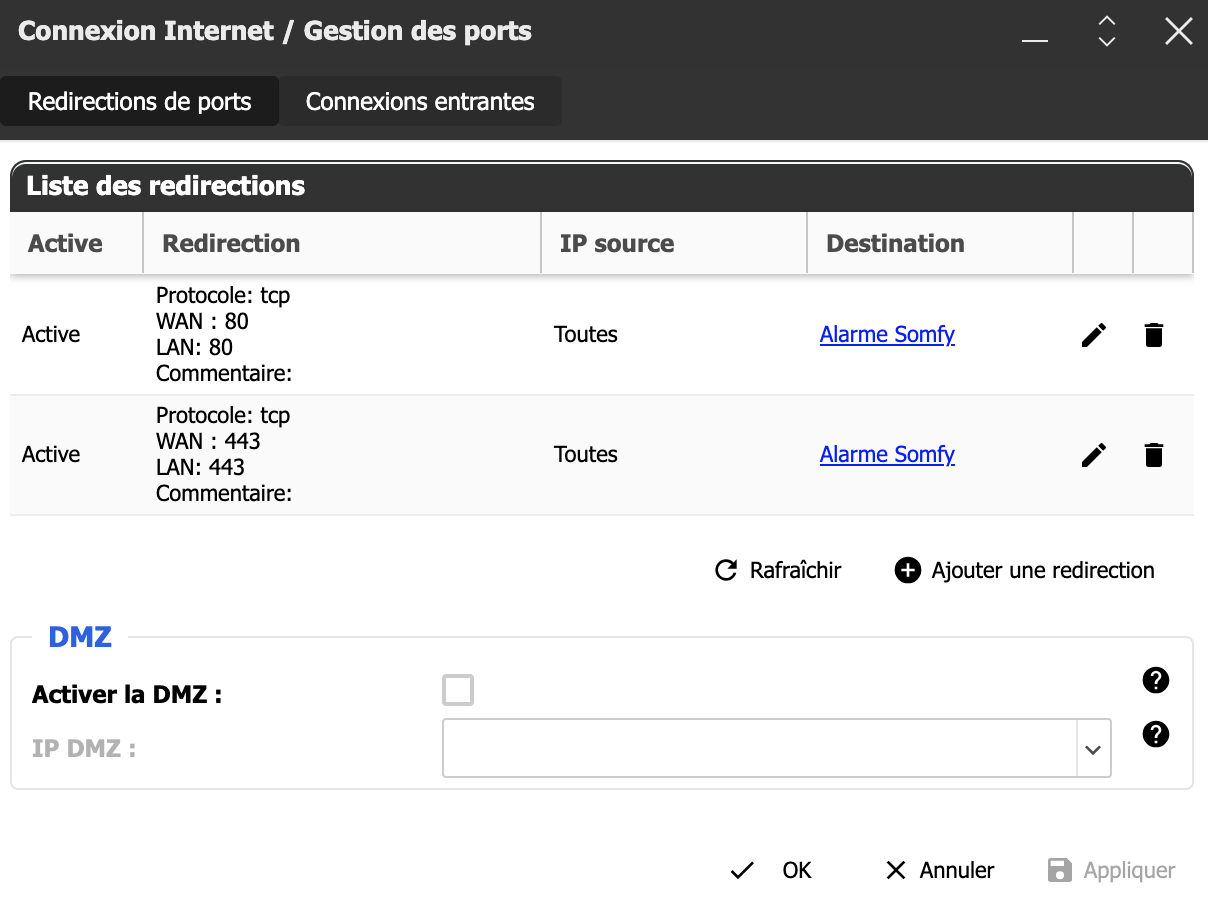Click the Appliquer save button
Image resolution: width=1208 pixels, height=900 pixels.
click(x=1111, y=870)
